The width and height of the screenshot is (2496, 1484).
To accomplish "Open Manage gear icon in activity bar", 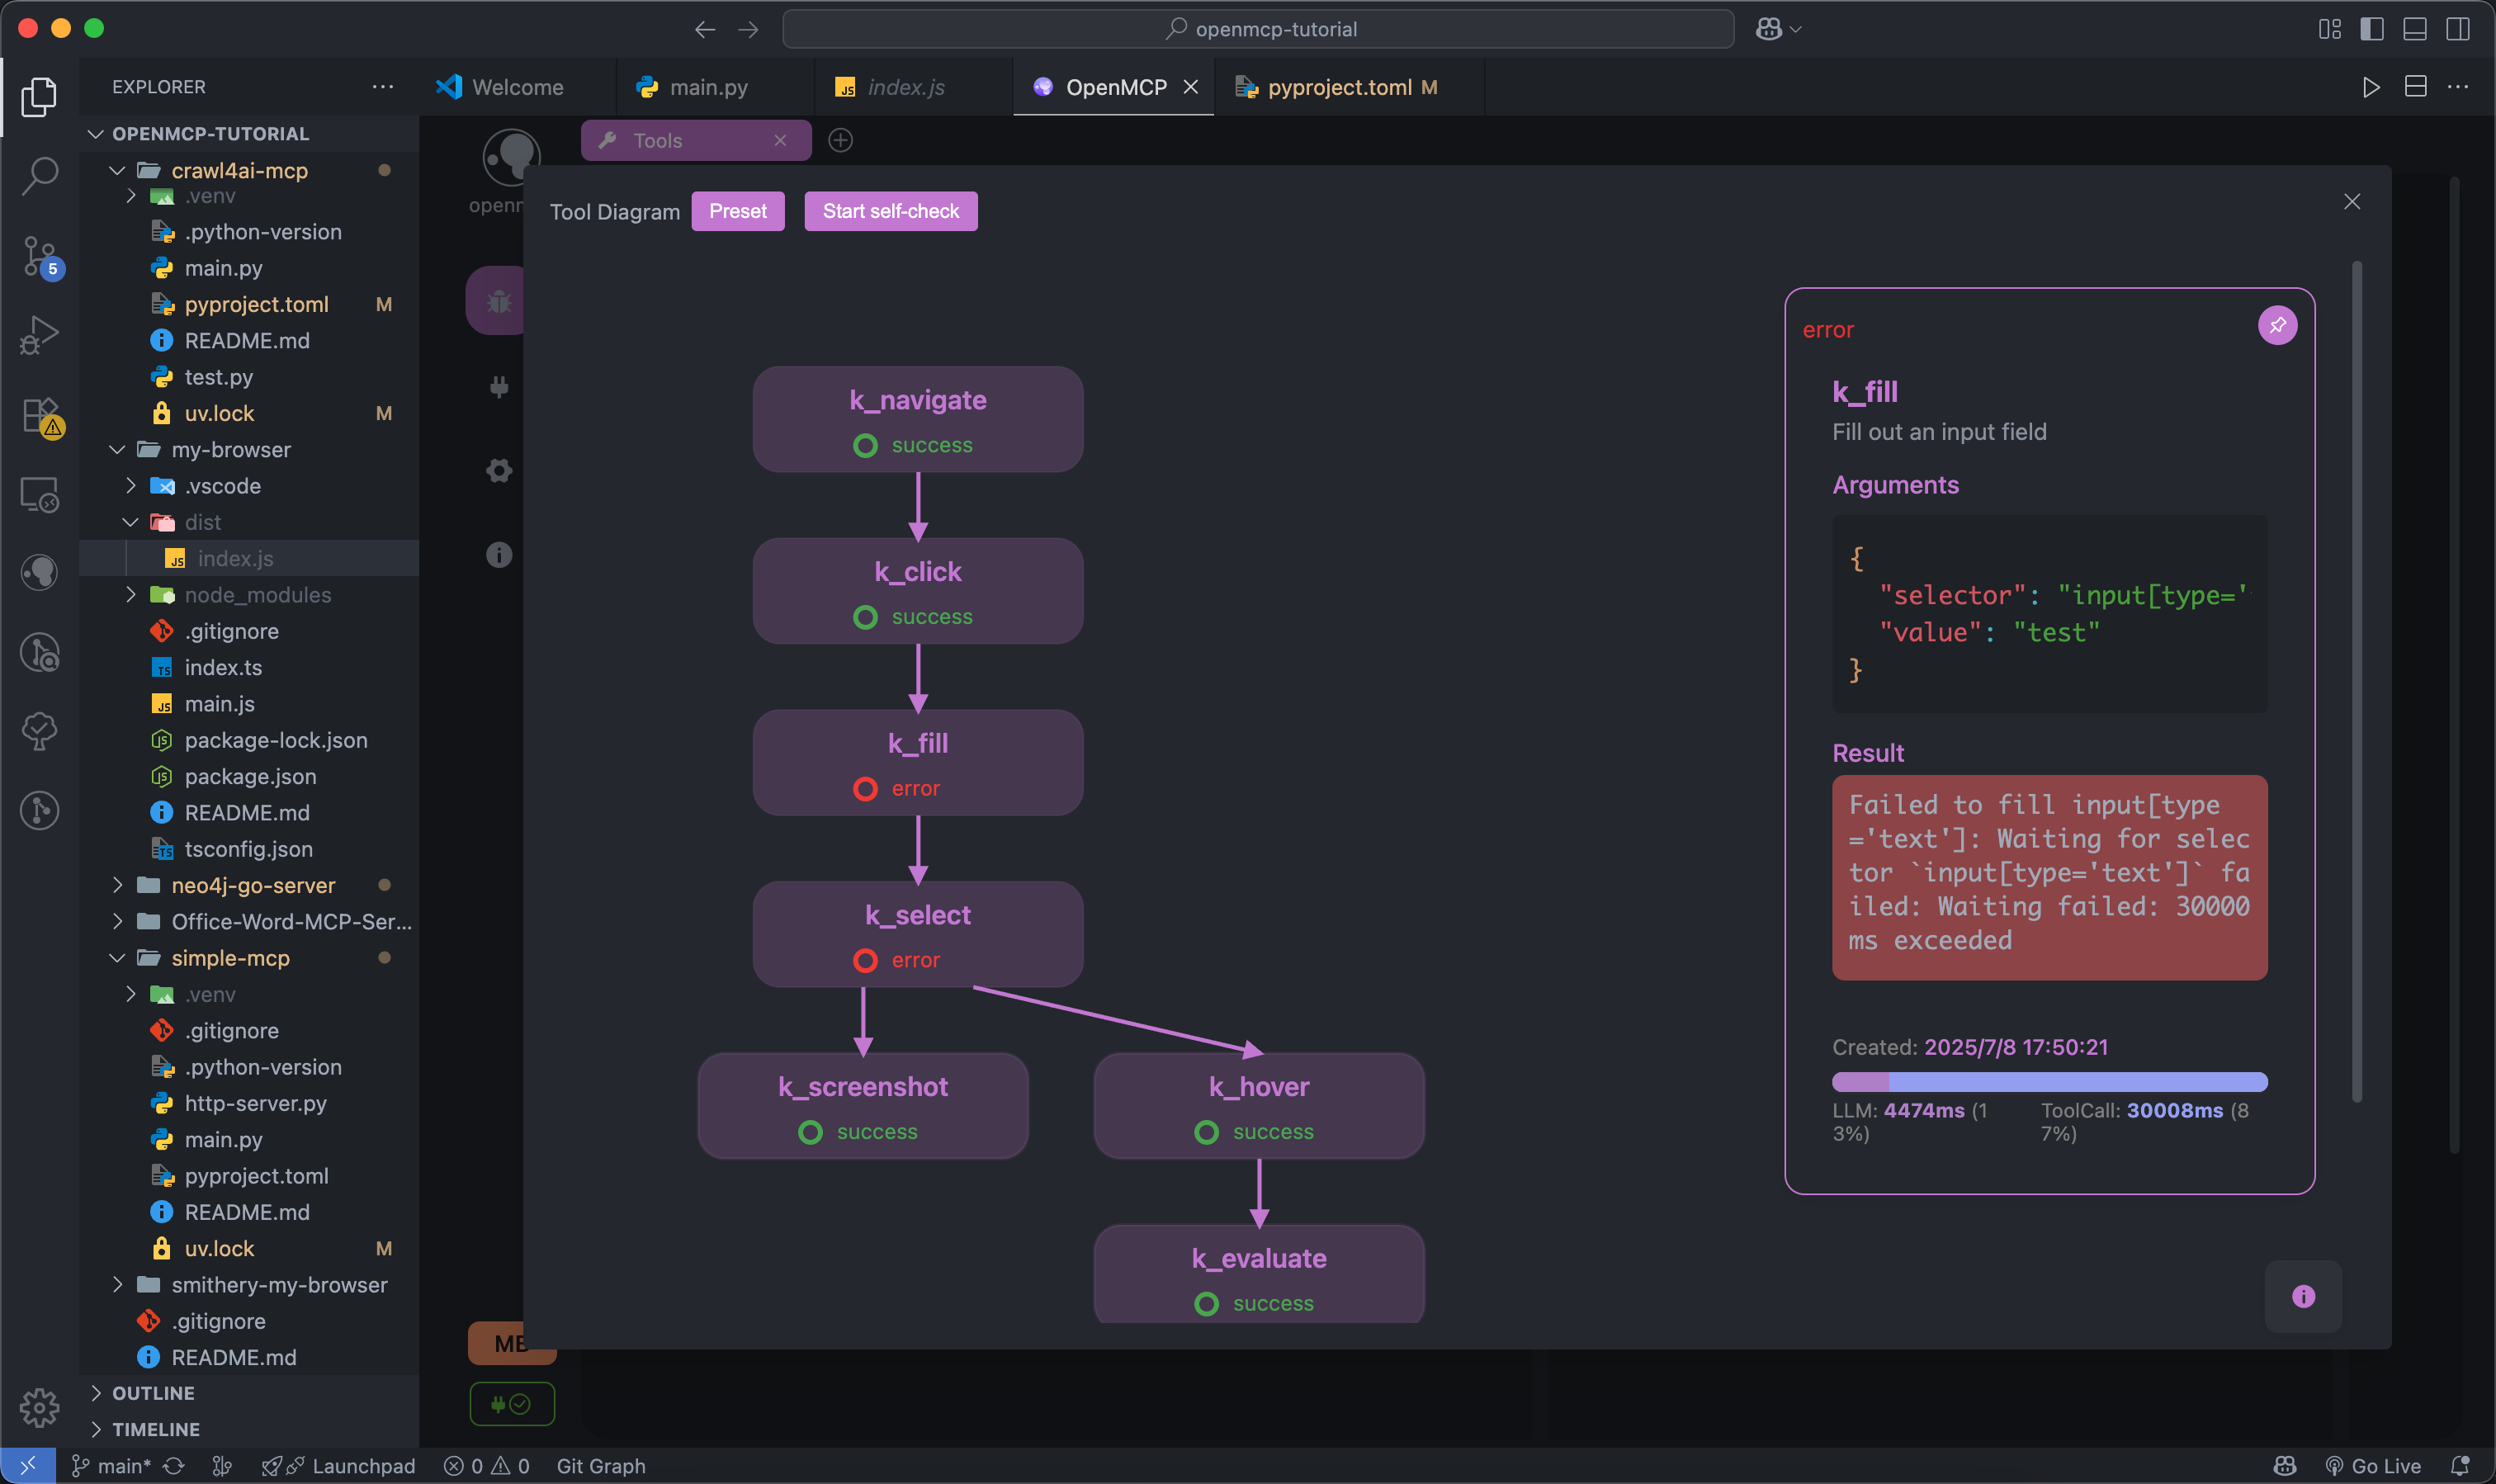I will pos(40,1407).
